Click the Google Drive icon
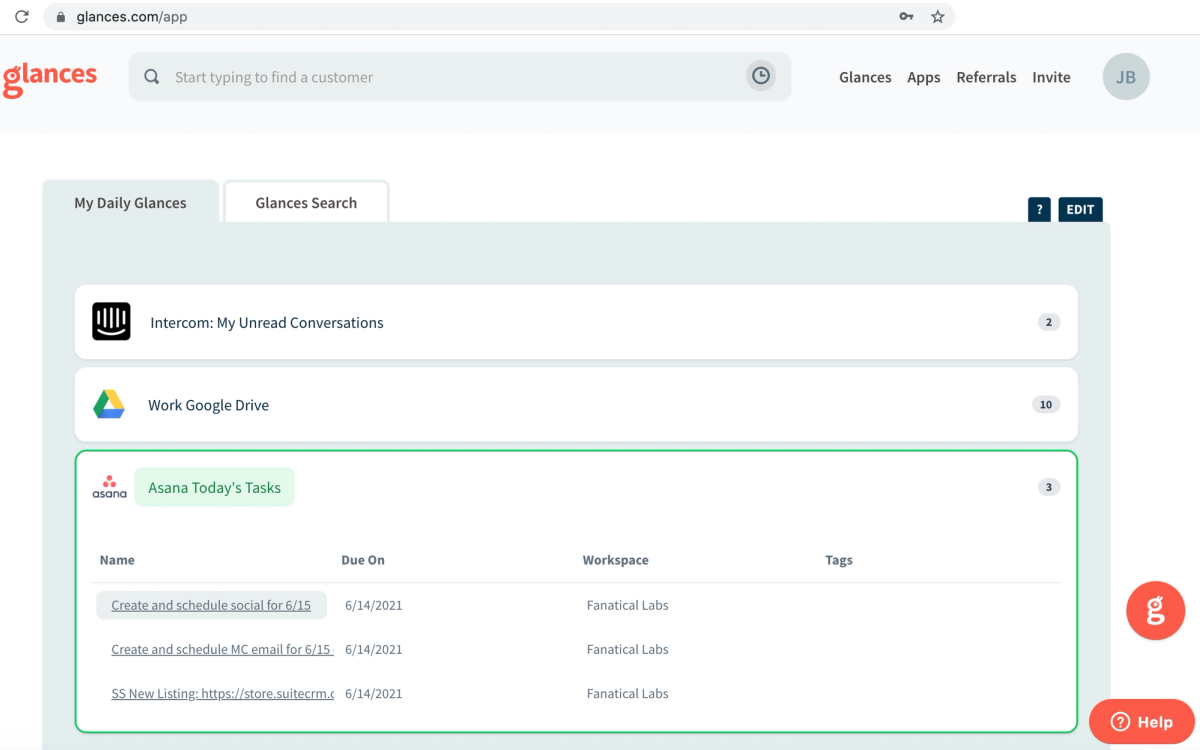The image size is (1200, 750). pos(109,405)
